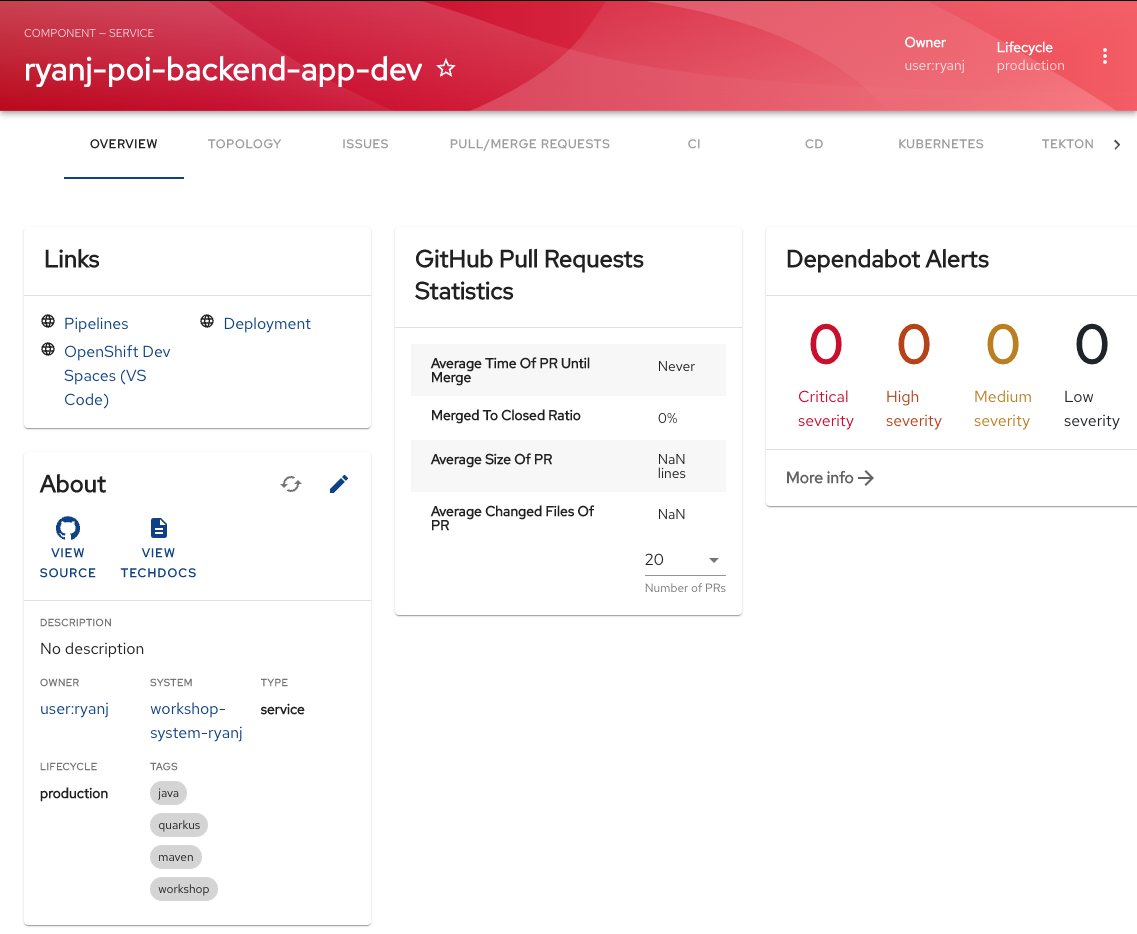Click the globe icon beside Pipelines
1137x934 pixels.
point(48,321)
